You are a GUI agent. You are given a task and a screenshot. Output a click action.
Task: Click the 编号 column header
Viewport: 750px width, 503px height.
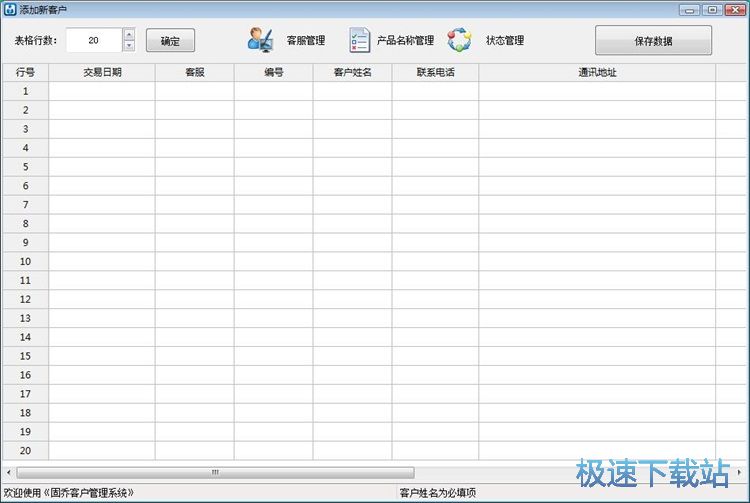click(274, 72)
